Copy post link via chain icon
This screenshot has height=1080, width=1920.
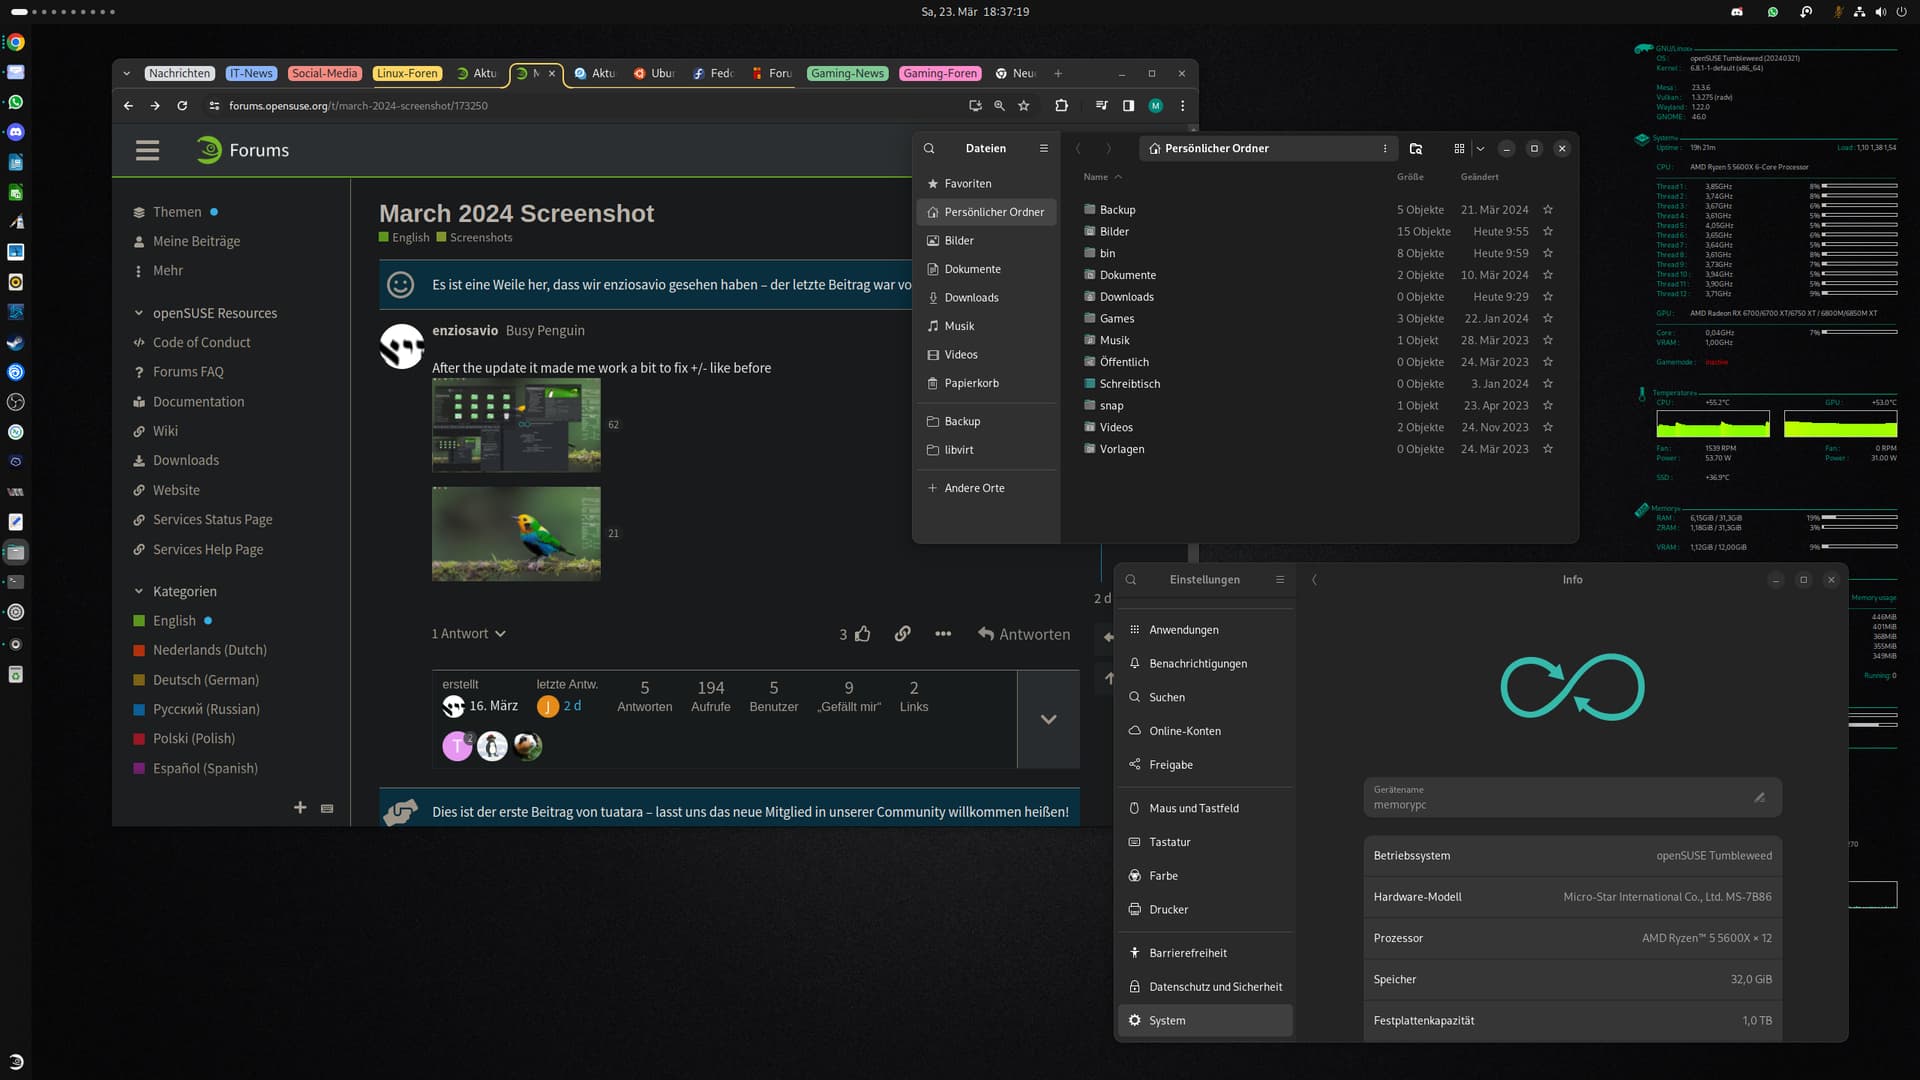click(902, 634)
